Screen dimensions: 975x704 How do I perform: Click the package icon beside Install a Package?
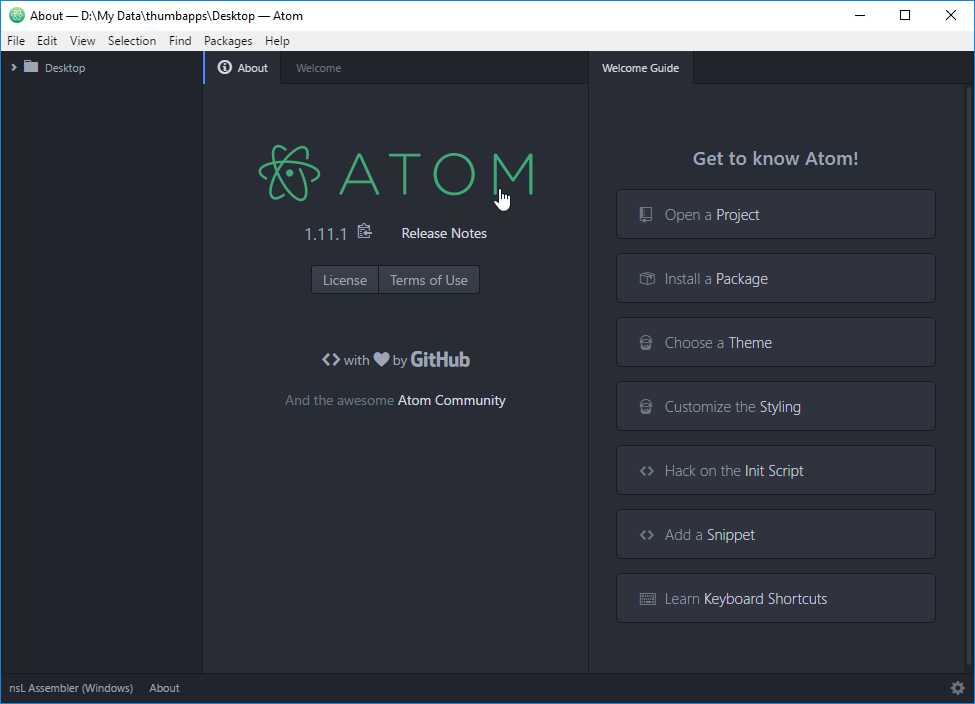pyautogui.click(x=647, y=279)
